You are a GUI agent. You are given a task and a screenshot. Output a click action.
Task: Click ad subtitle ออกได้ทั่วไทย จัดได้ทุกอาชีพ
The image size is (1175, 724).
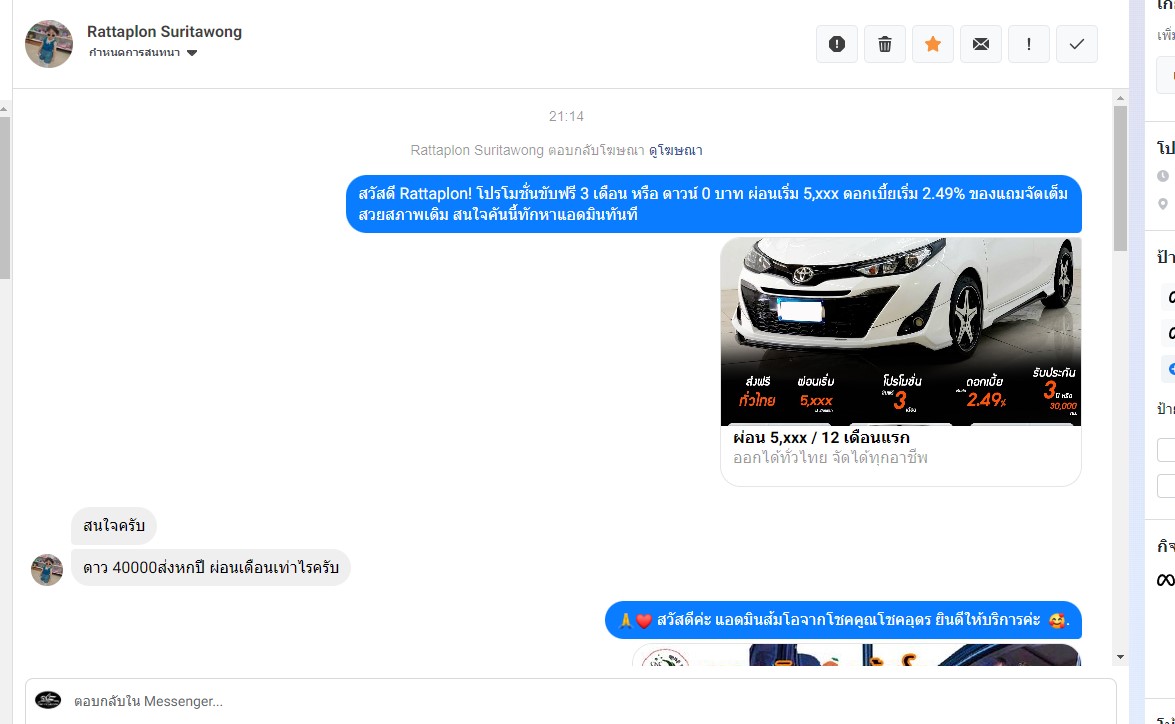(830, 457)
